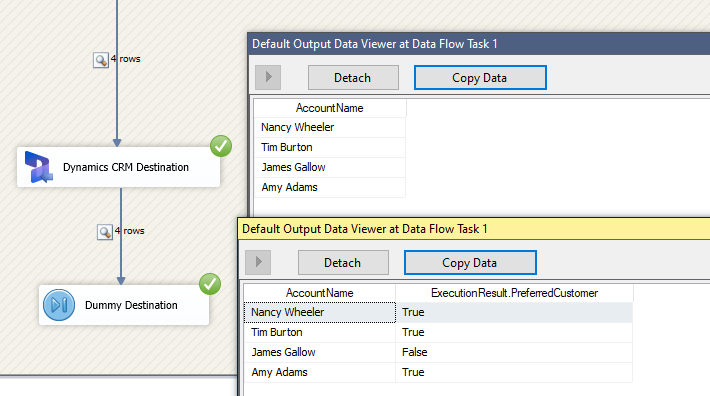
Task: Click the Dynamics CRM Destination component icon
Action: [38, 167]
